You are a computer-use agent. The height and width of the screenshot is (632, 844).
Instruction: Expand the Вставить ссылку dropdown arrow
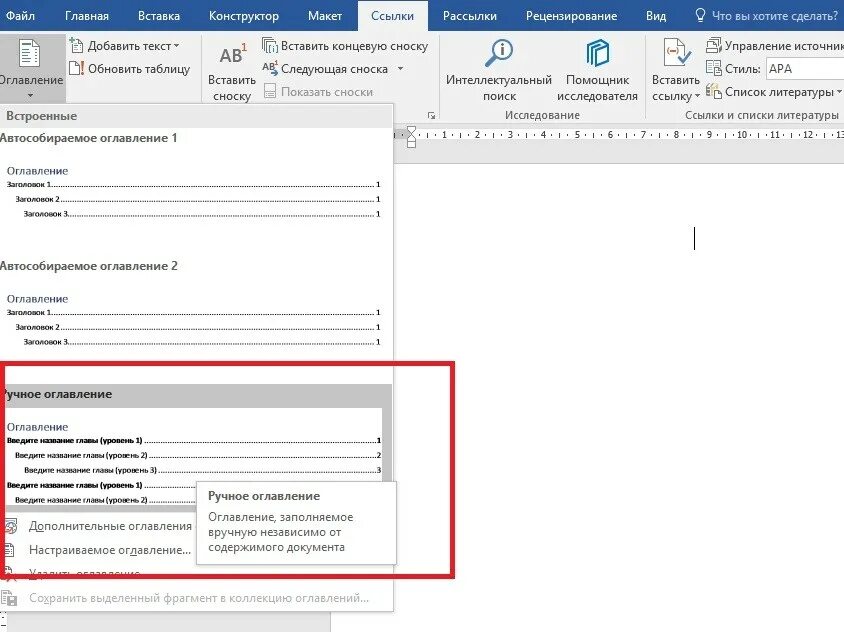point(697,96)
